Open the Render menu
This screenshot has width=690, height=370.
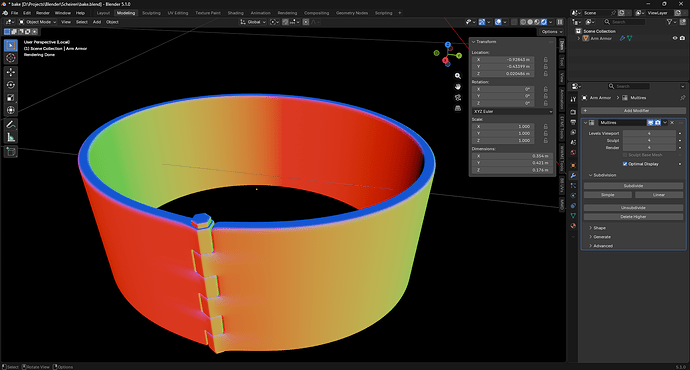pos(43,13)
